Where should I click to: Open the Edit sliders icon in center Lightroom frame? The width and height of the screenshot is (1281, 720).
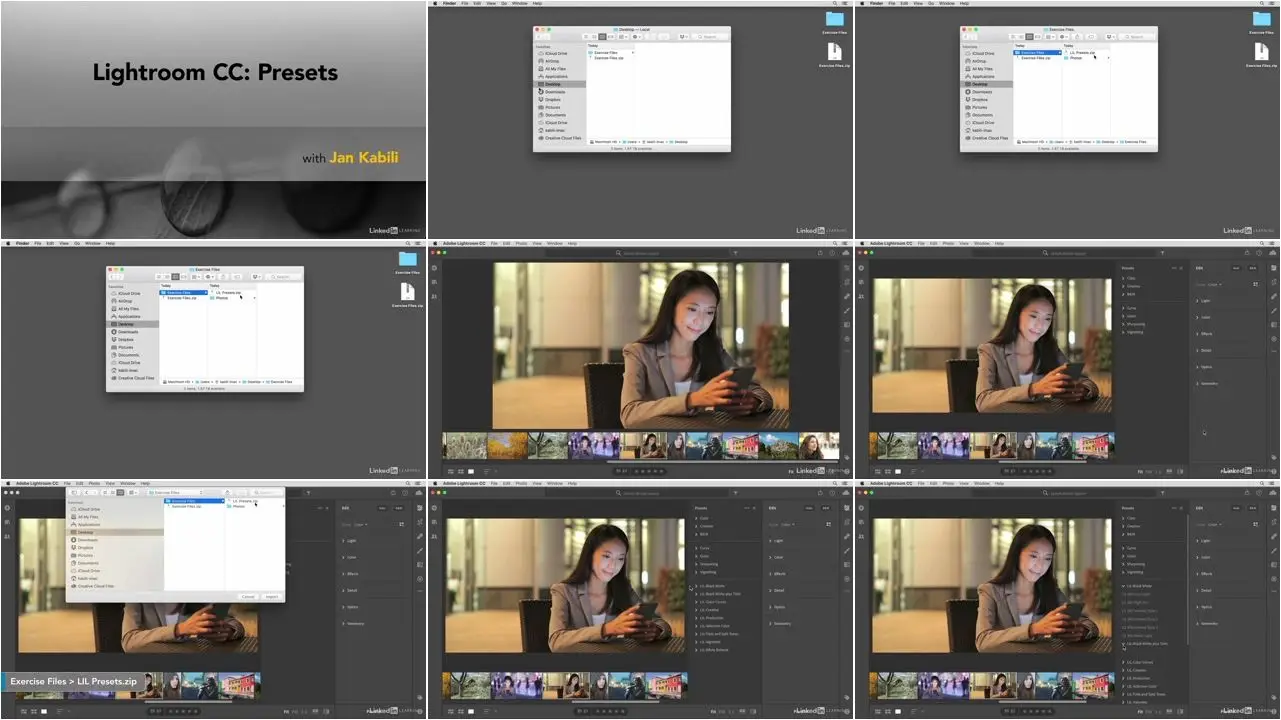pos(846,268)
